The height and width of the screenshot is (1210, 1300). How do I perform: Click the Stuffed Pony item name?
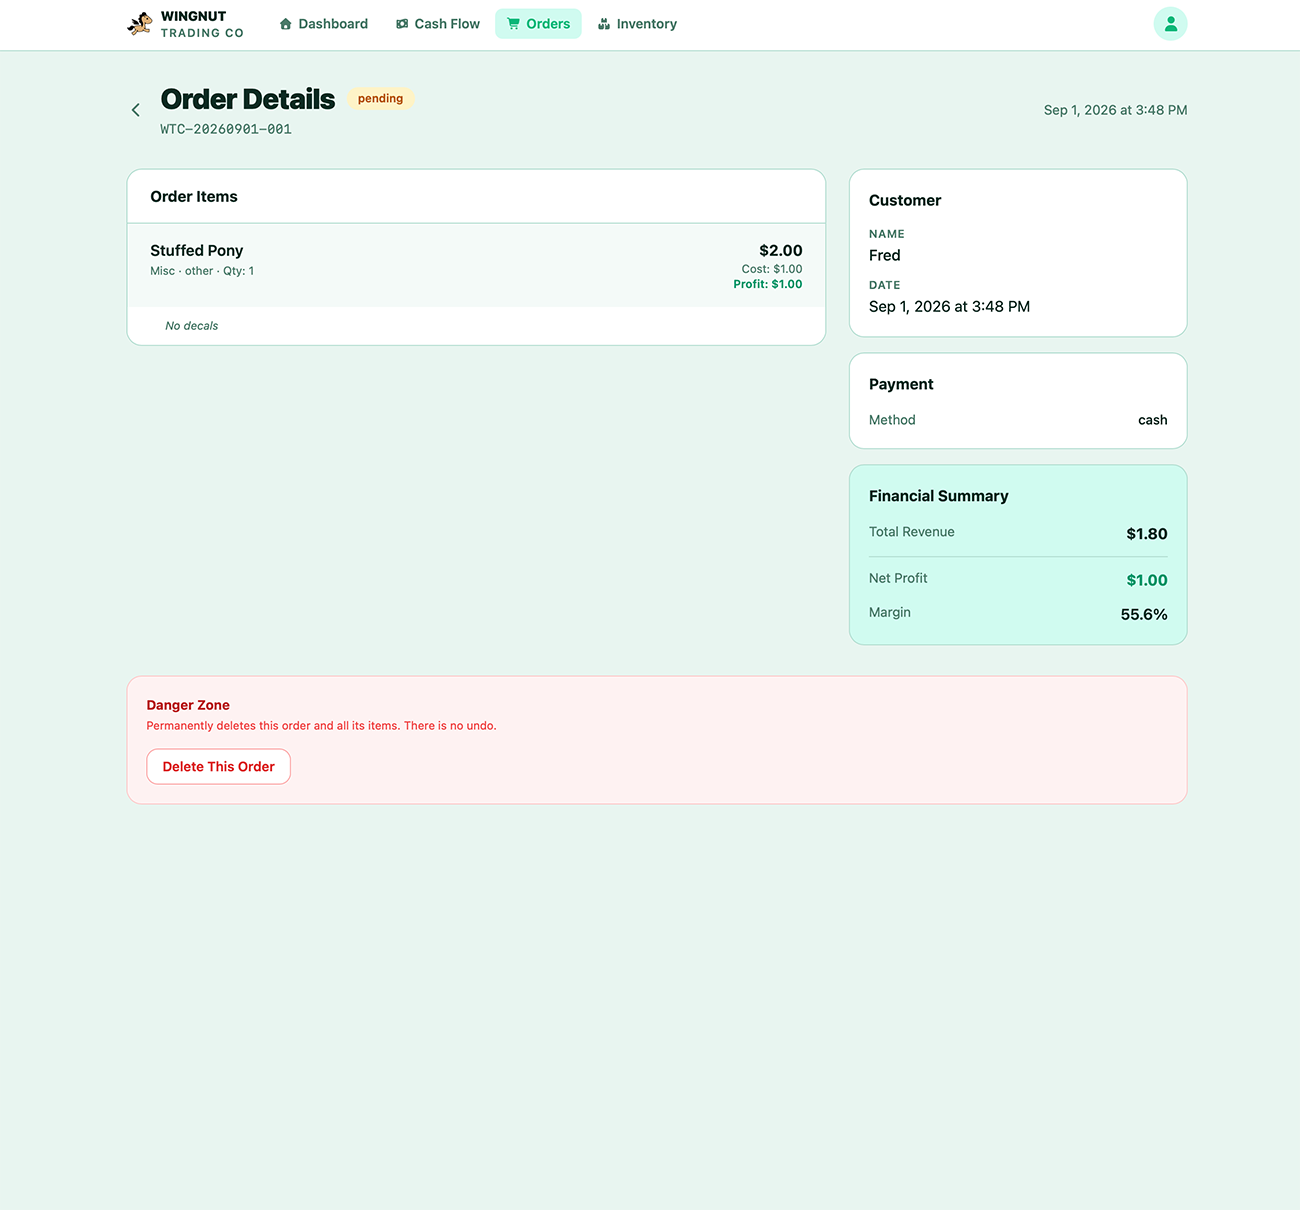(197, 250)
